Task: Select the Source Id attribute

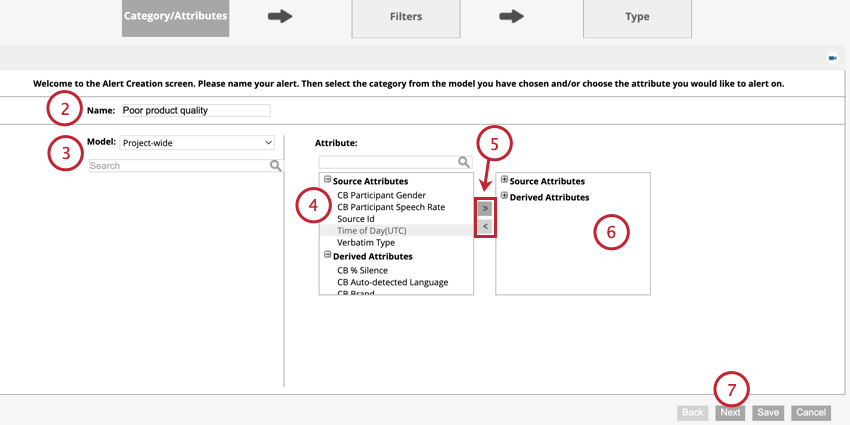Action: 356,219
